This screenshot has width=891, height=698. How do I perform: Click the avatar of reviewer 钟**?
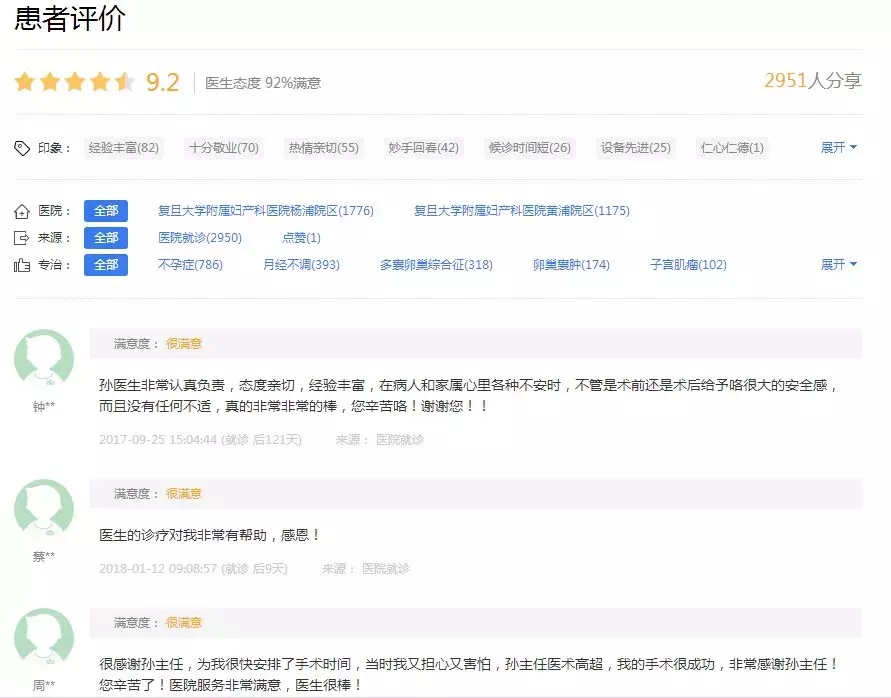[43, 359]
